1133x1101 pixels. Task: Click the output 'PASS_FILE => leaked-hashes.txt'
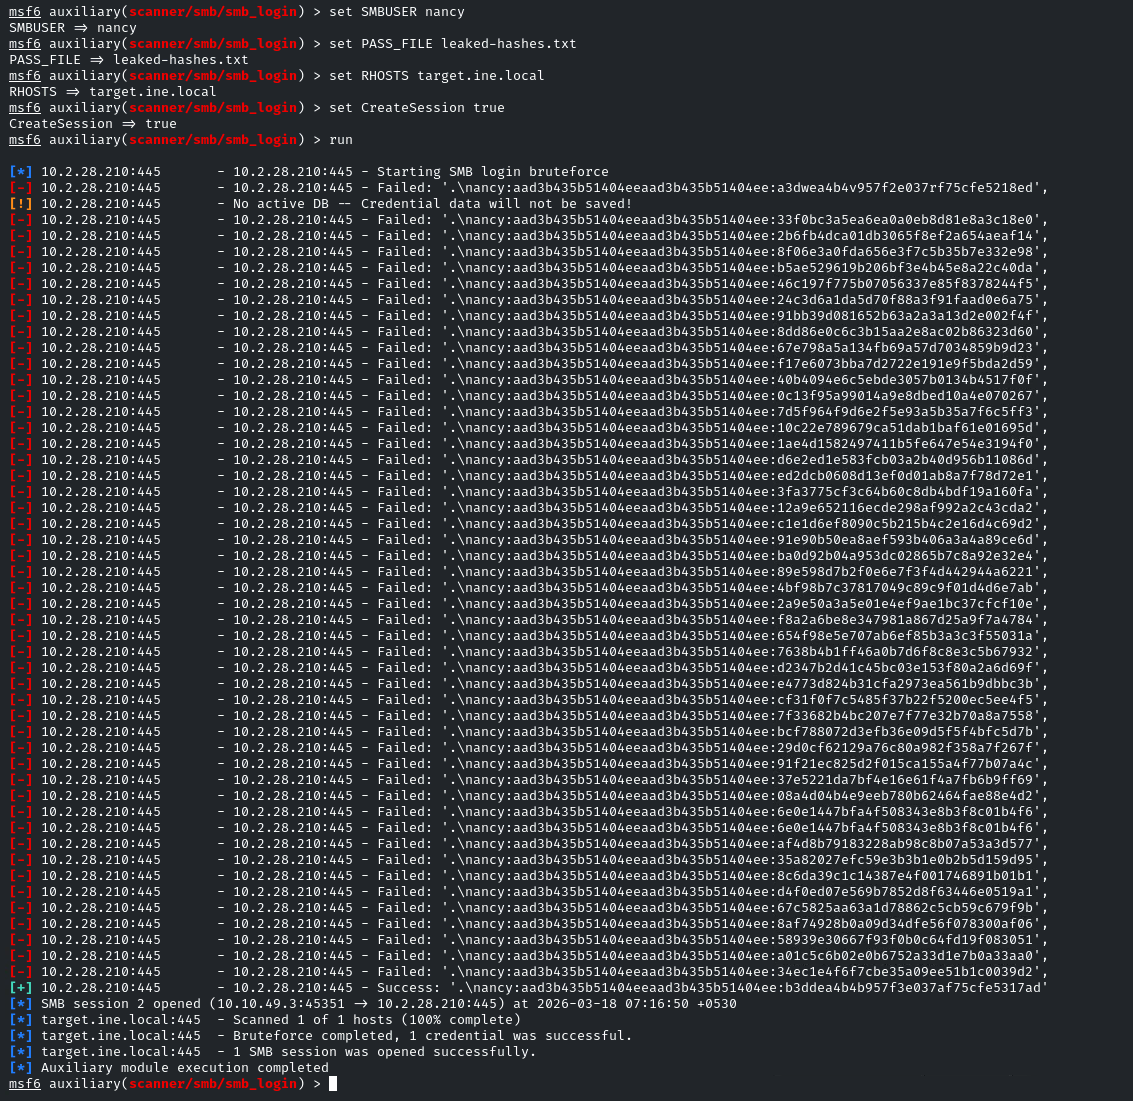pyautogui.click(x=129, y=59)
